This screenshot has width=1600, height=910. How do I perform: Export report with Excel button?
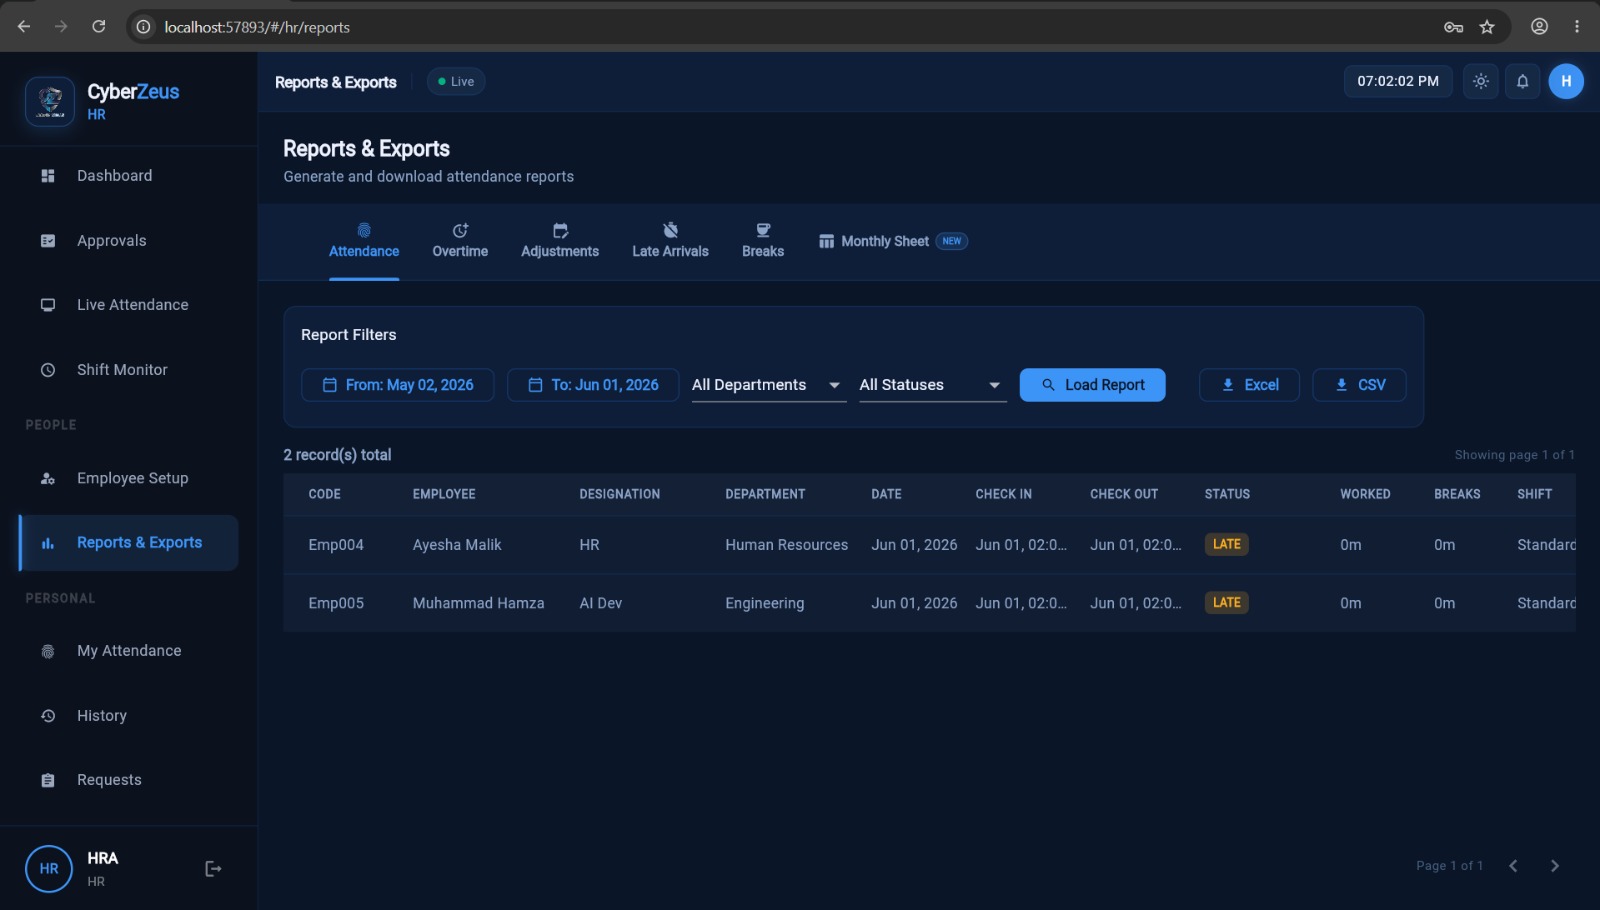click(1249, 385)
